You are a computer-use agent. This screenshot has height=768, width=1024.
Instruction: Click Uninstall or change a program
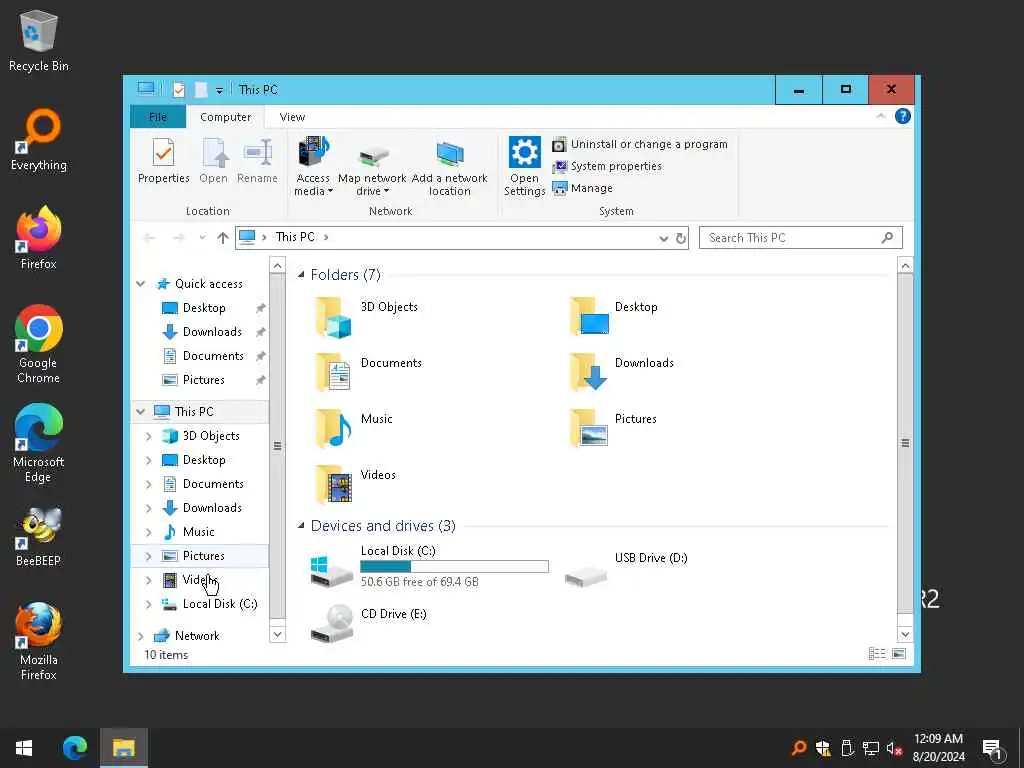(639, 144)
